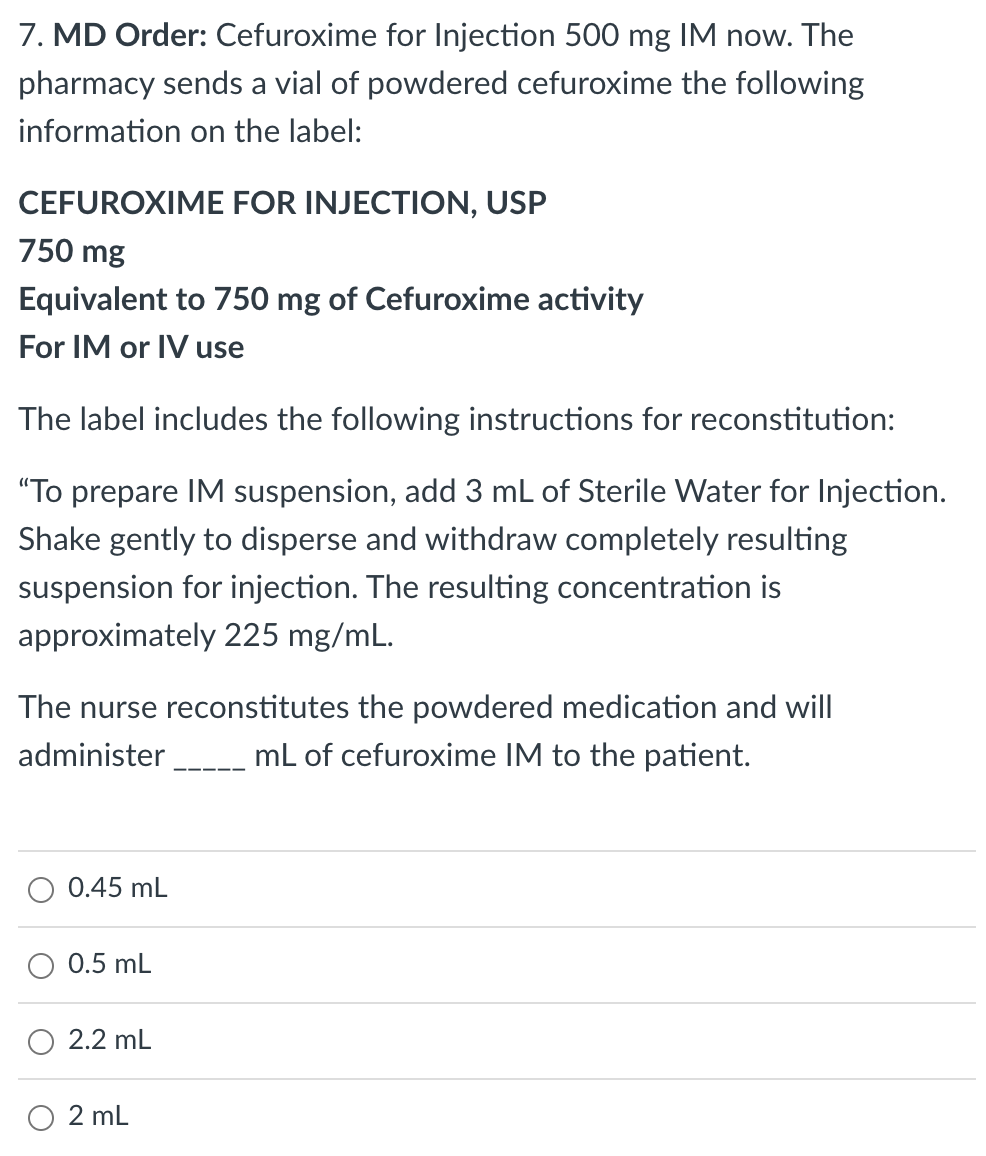Click the CEFUROXIME FOR INJECTION, USP heading

click(282, 203)
